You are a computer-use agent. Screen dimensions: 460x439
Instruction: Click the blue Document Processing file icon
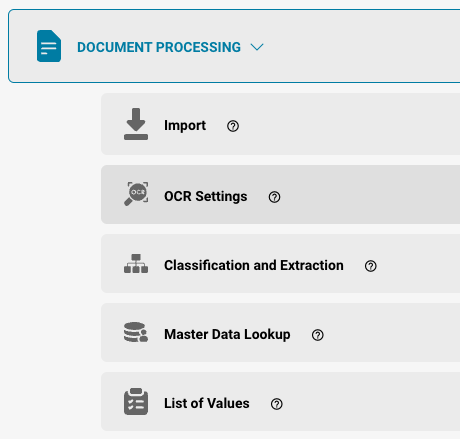(49, 46)
